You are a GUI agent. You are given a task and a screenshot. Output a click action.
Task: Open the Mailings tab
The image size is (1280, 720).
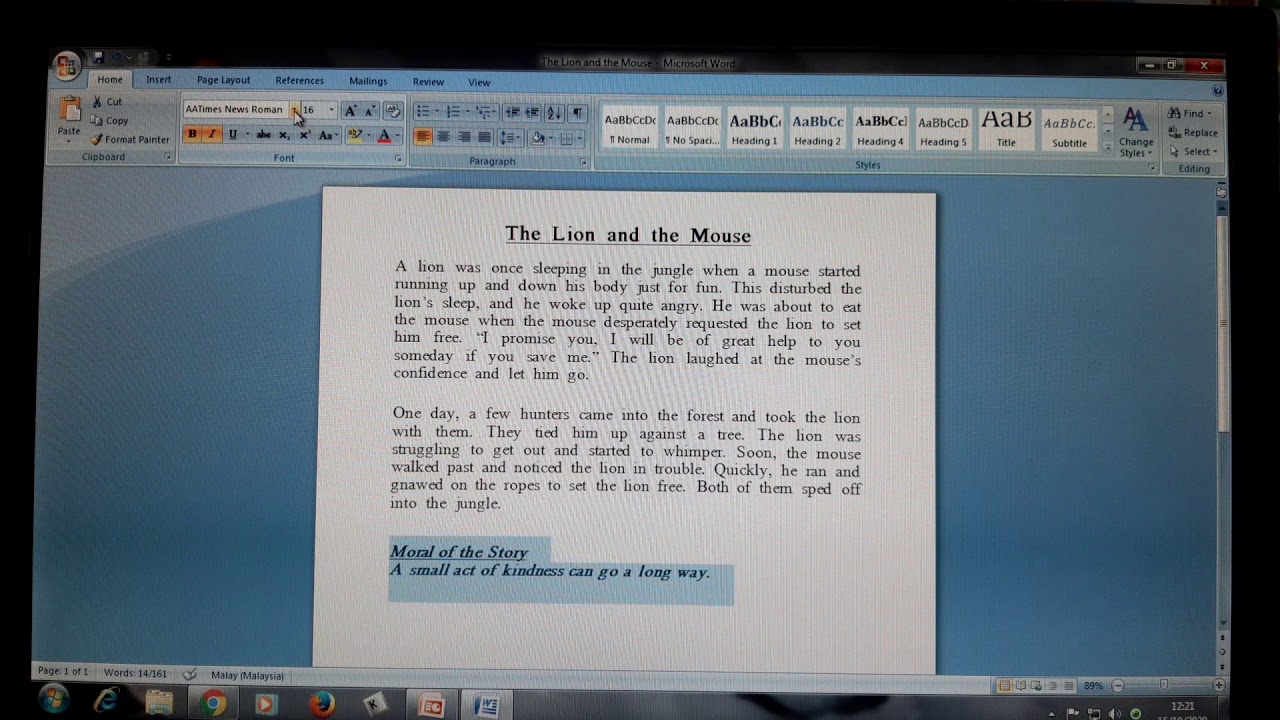coord(368,81)
